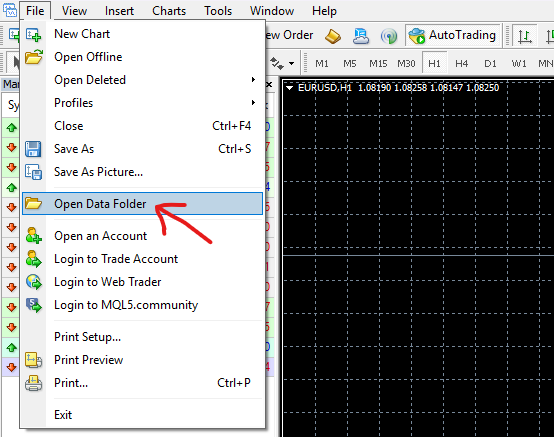Screen dimensions: 554x437
Task: Switch timeframe to M15
Action: pyautogui.click(x=378, y=64)
